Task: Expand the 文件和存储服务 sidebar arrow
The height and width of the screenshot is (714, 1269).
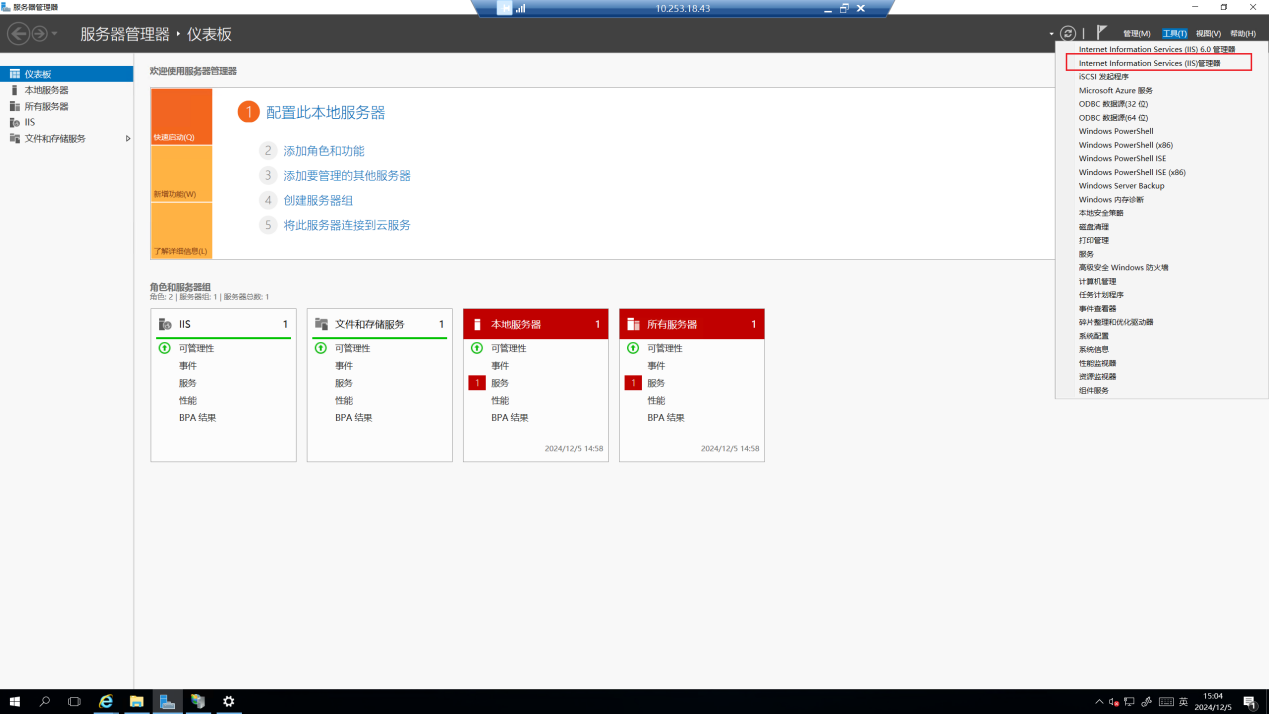Action: [128, 138]
